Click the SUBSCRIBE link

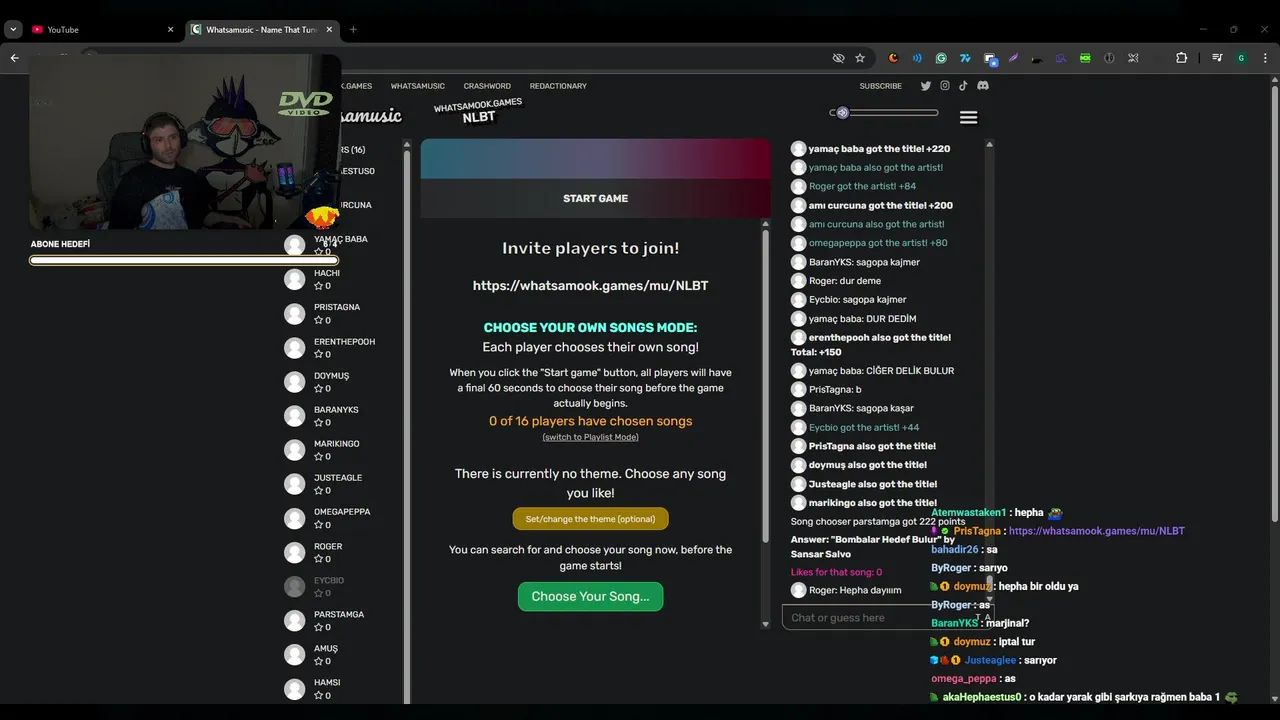pos(881,86)
